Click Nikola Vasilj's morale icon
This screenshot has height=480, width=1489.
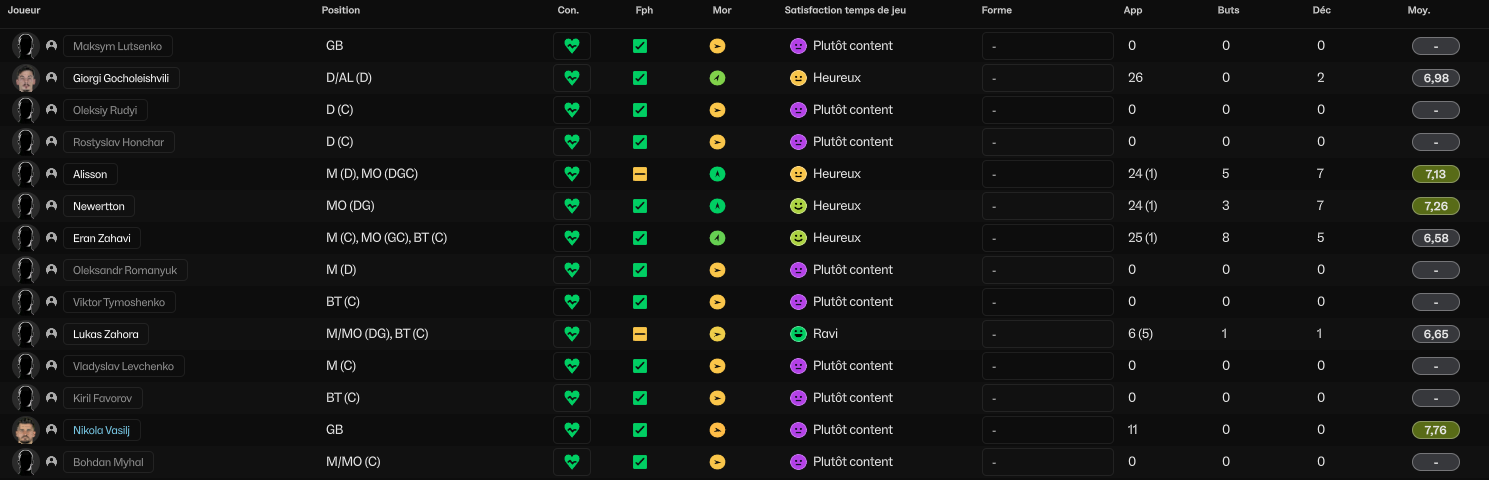[717, 430]
